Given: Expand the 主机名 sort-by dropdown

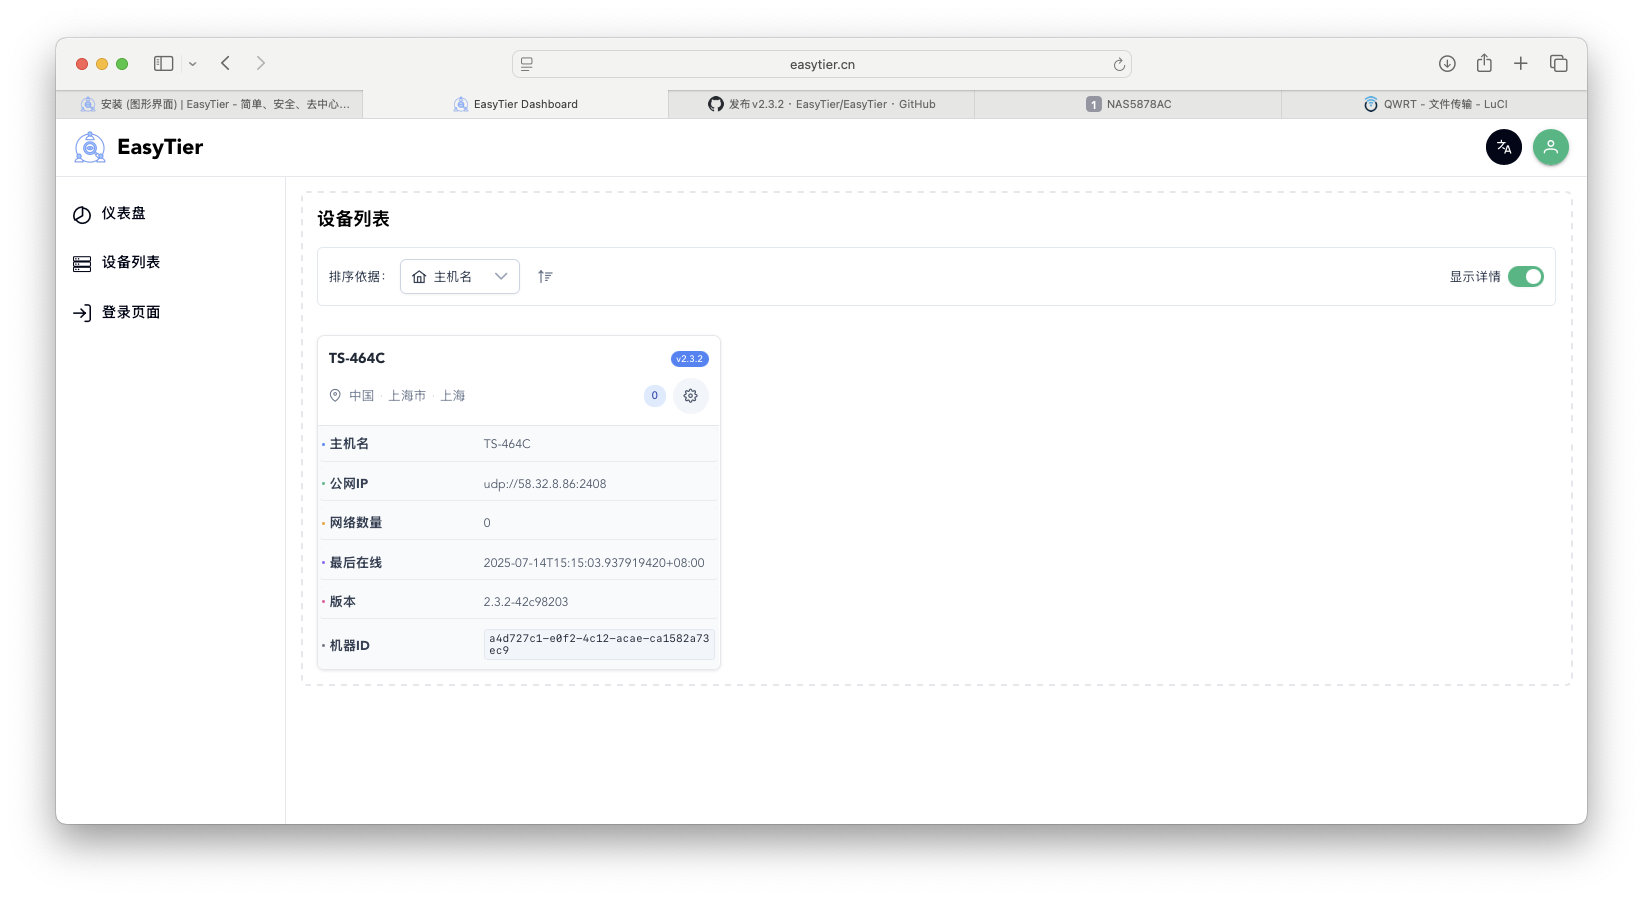Looking at the screenshot, I should 460,277.
